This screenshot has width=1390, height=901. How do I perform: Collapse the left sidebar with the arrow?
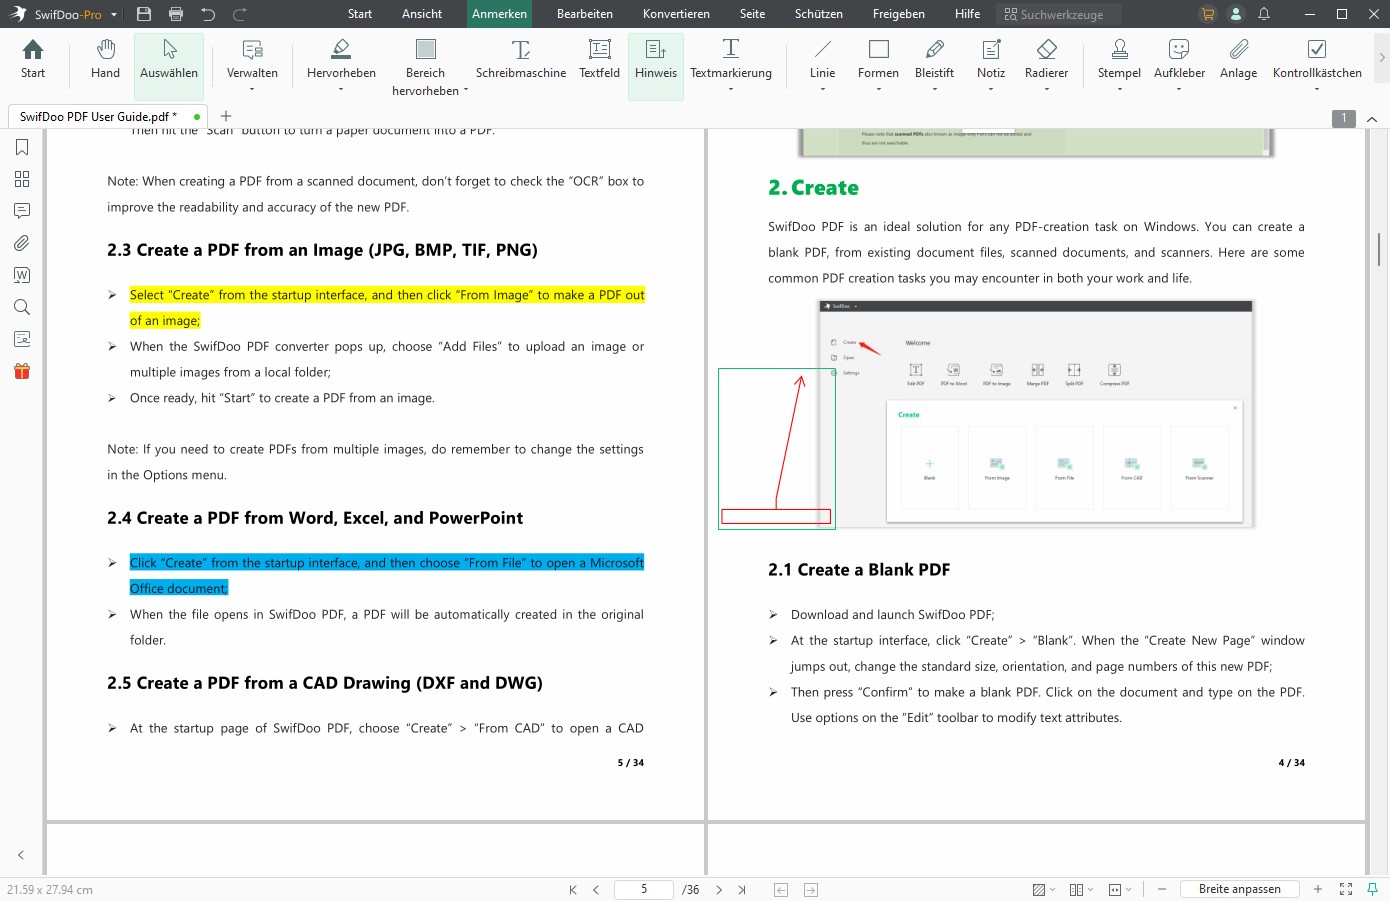(x=21, y=855)
